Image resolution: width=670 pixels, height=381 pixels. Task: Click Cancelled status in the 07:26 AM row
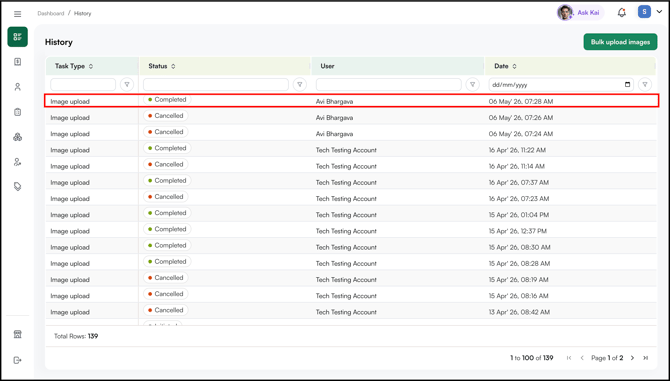pyautogui.click(x=165, y=116)
